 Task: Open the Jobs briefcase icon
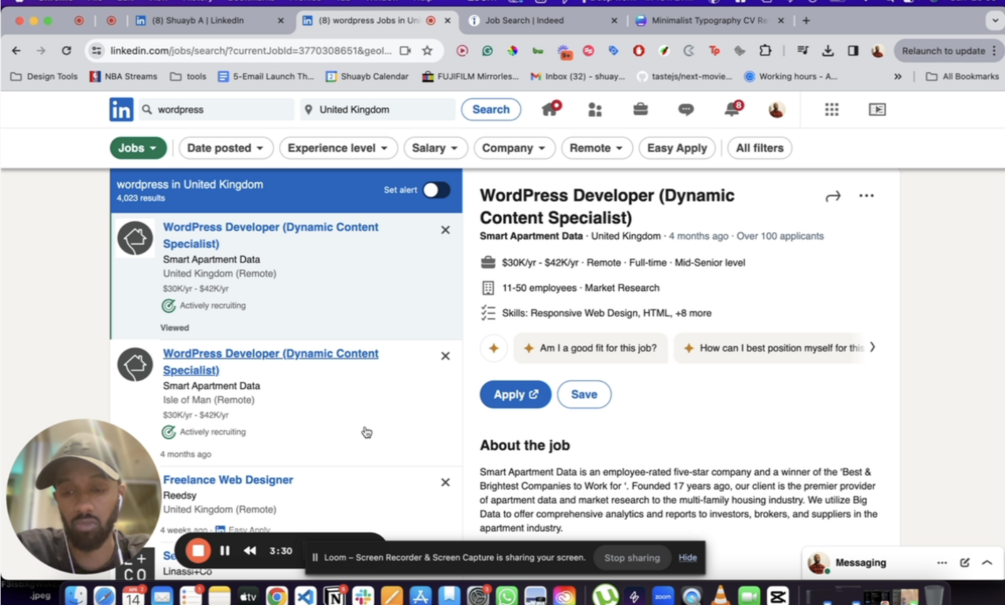pyautogui.click(x=640, y=110)
